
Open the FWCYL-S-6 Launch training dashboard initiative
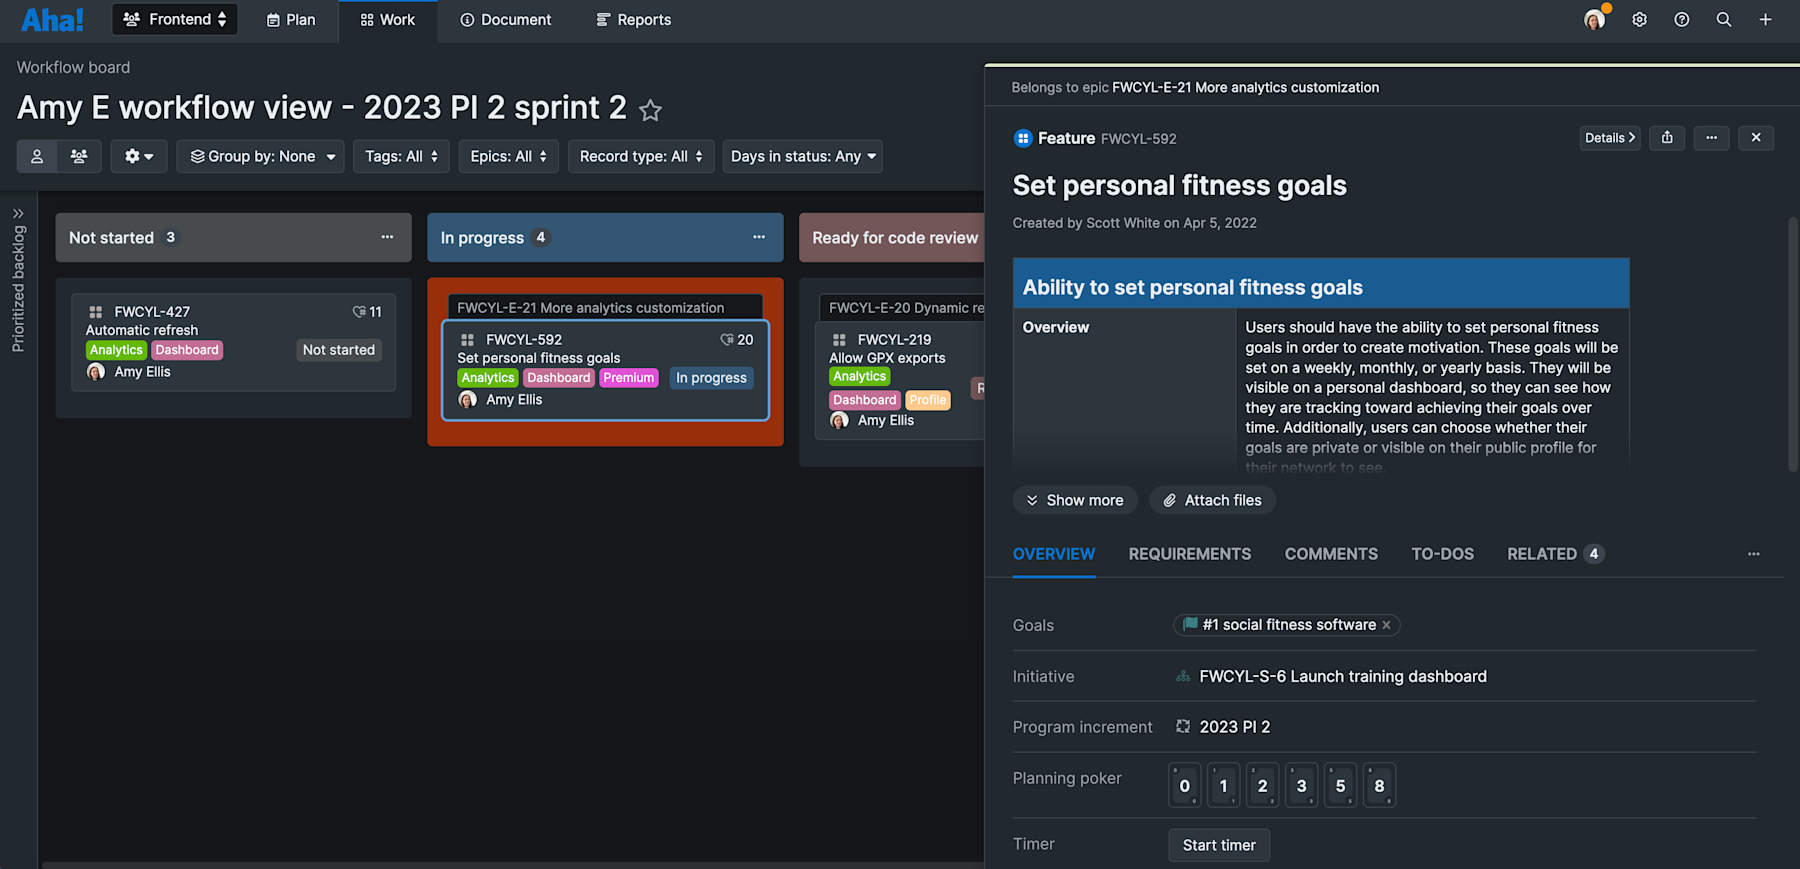[x=1342, y=676]
